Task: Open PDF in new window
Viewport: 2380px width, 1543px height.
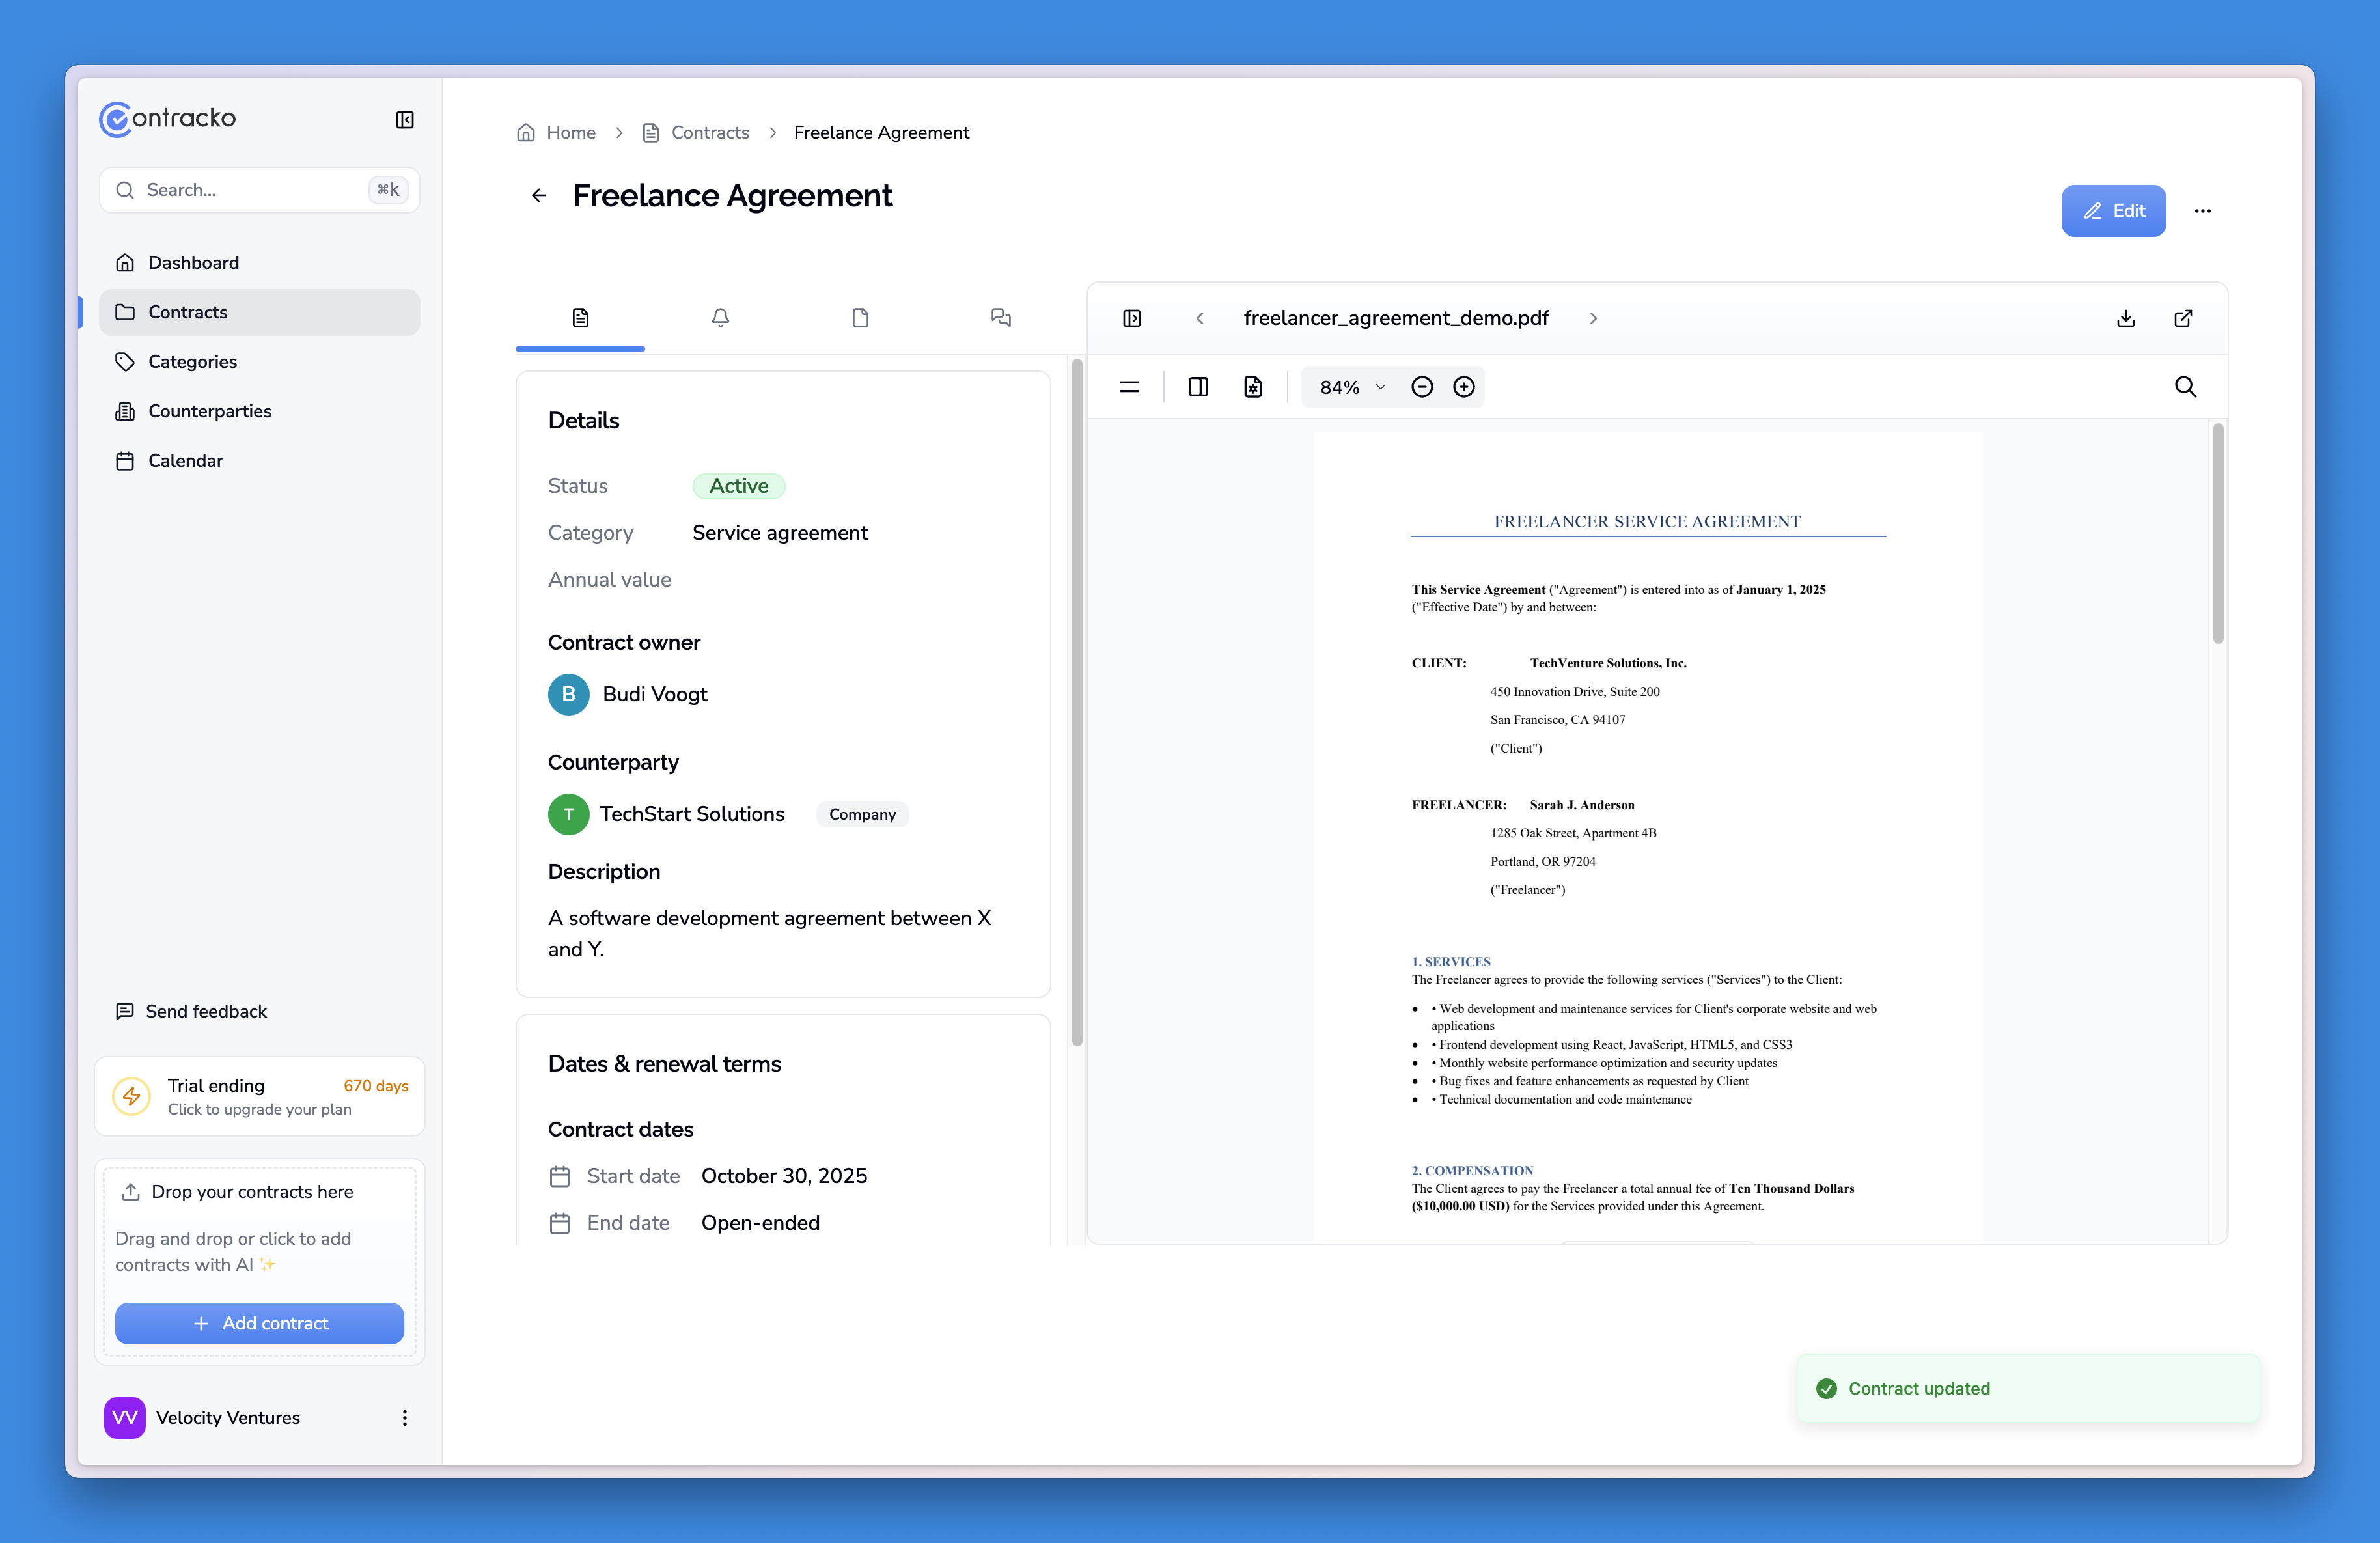Action: pyautogui.click(x=2183, y=318)
